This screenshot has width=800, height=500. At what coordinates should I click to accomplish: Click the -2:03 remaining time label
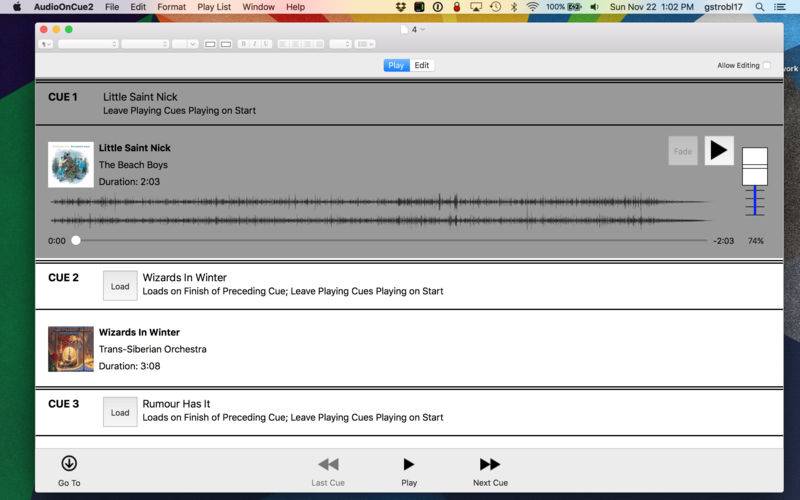point(723,241)
